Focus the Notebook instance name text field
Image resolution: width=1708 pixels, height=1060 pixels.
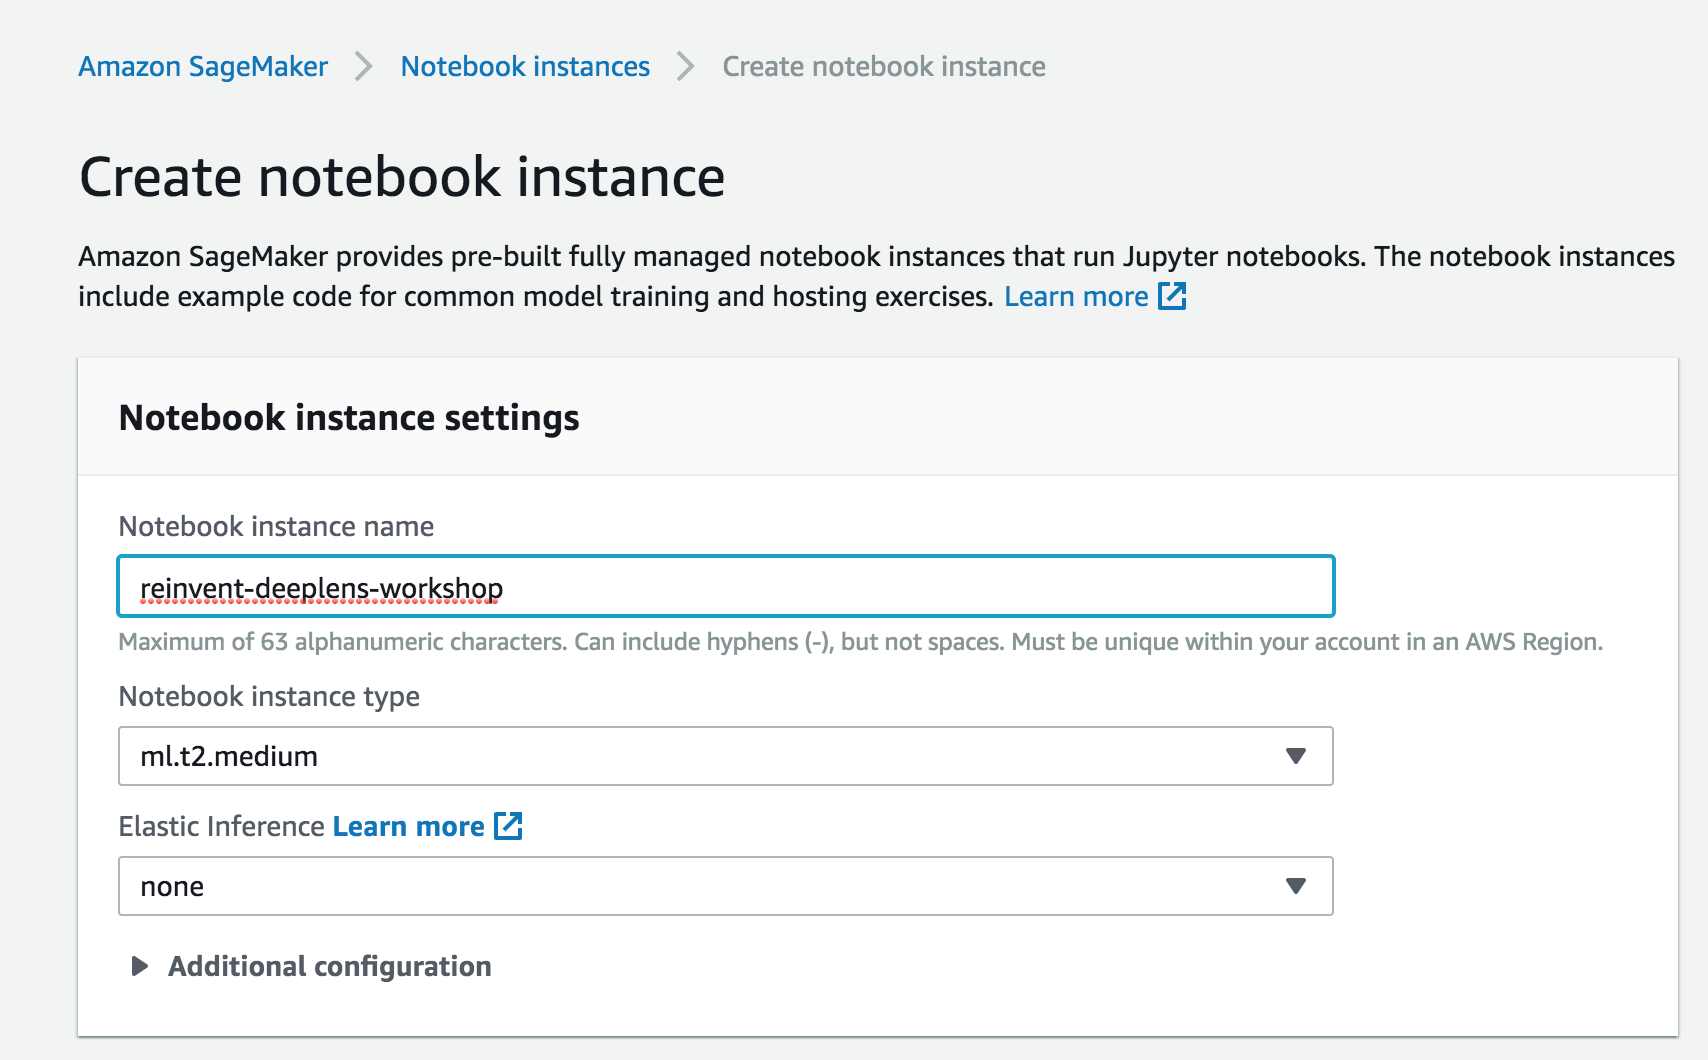pyautogui.click(x=726, y=587)
